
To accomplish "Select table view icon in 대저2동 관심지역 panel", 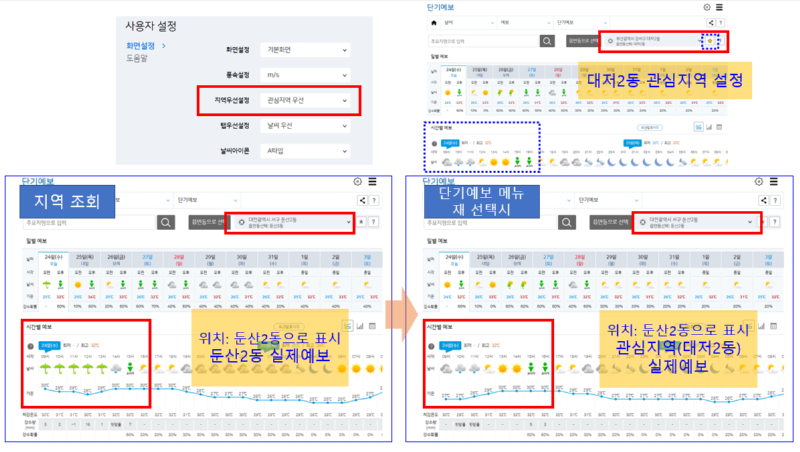I will (x=719, y=127).
